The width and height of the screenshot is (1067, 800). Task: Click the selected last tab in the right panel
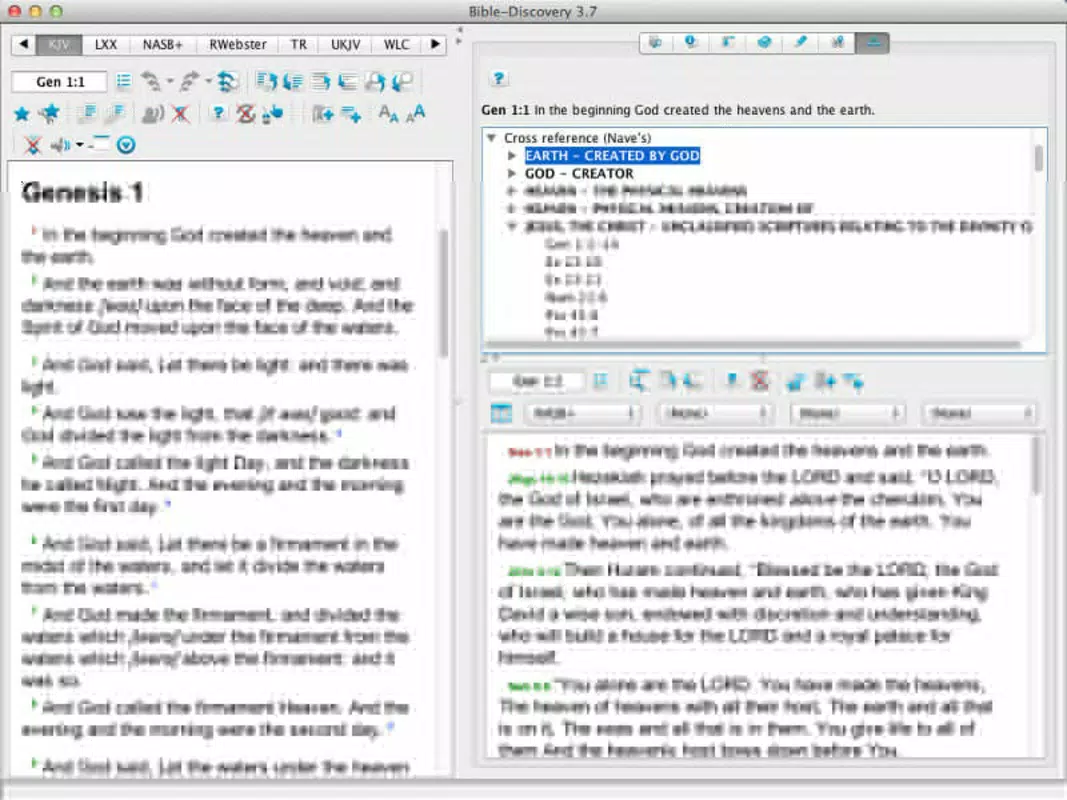[873, 43]
